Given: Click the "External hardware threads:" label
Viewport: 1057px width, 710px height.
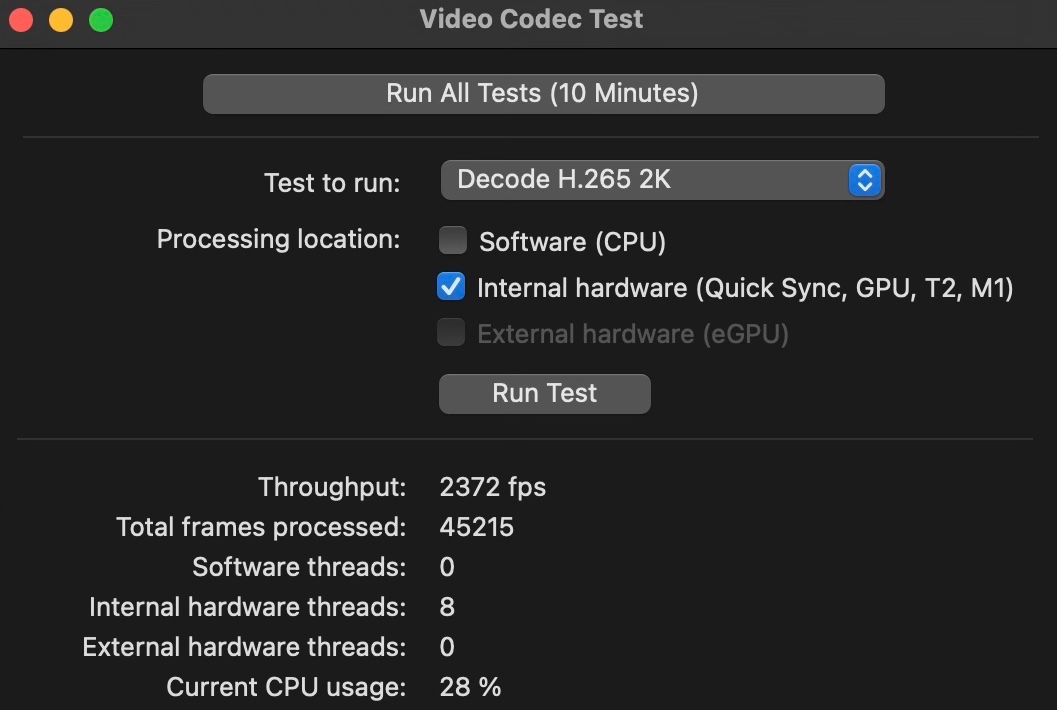Looking at the screenshot, I should pyautogui.click(x=244, y=647).
